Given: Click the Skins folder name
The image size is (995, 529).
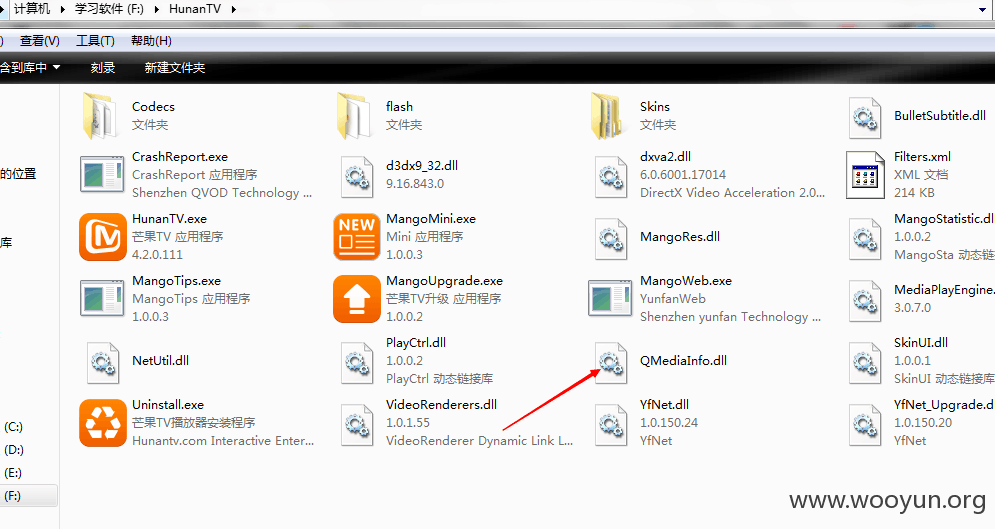Looking at the screenshot, I should click(655, 107).
